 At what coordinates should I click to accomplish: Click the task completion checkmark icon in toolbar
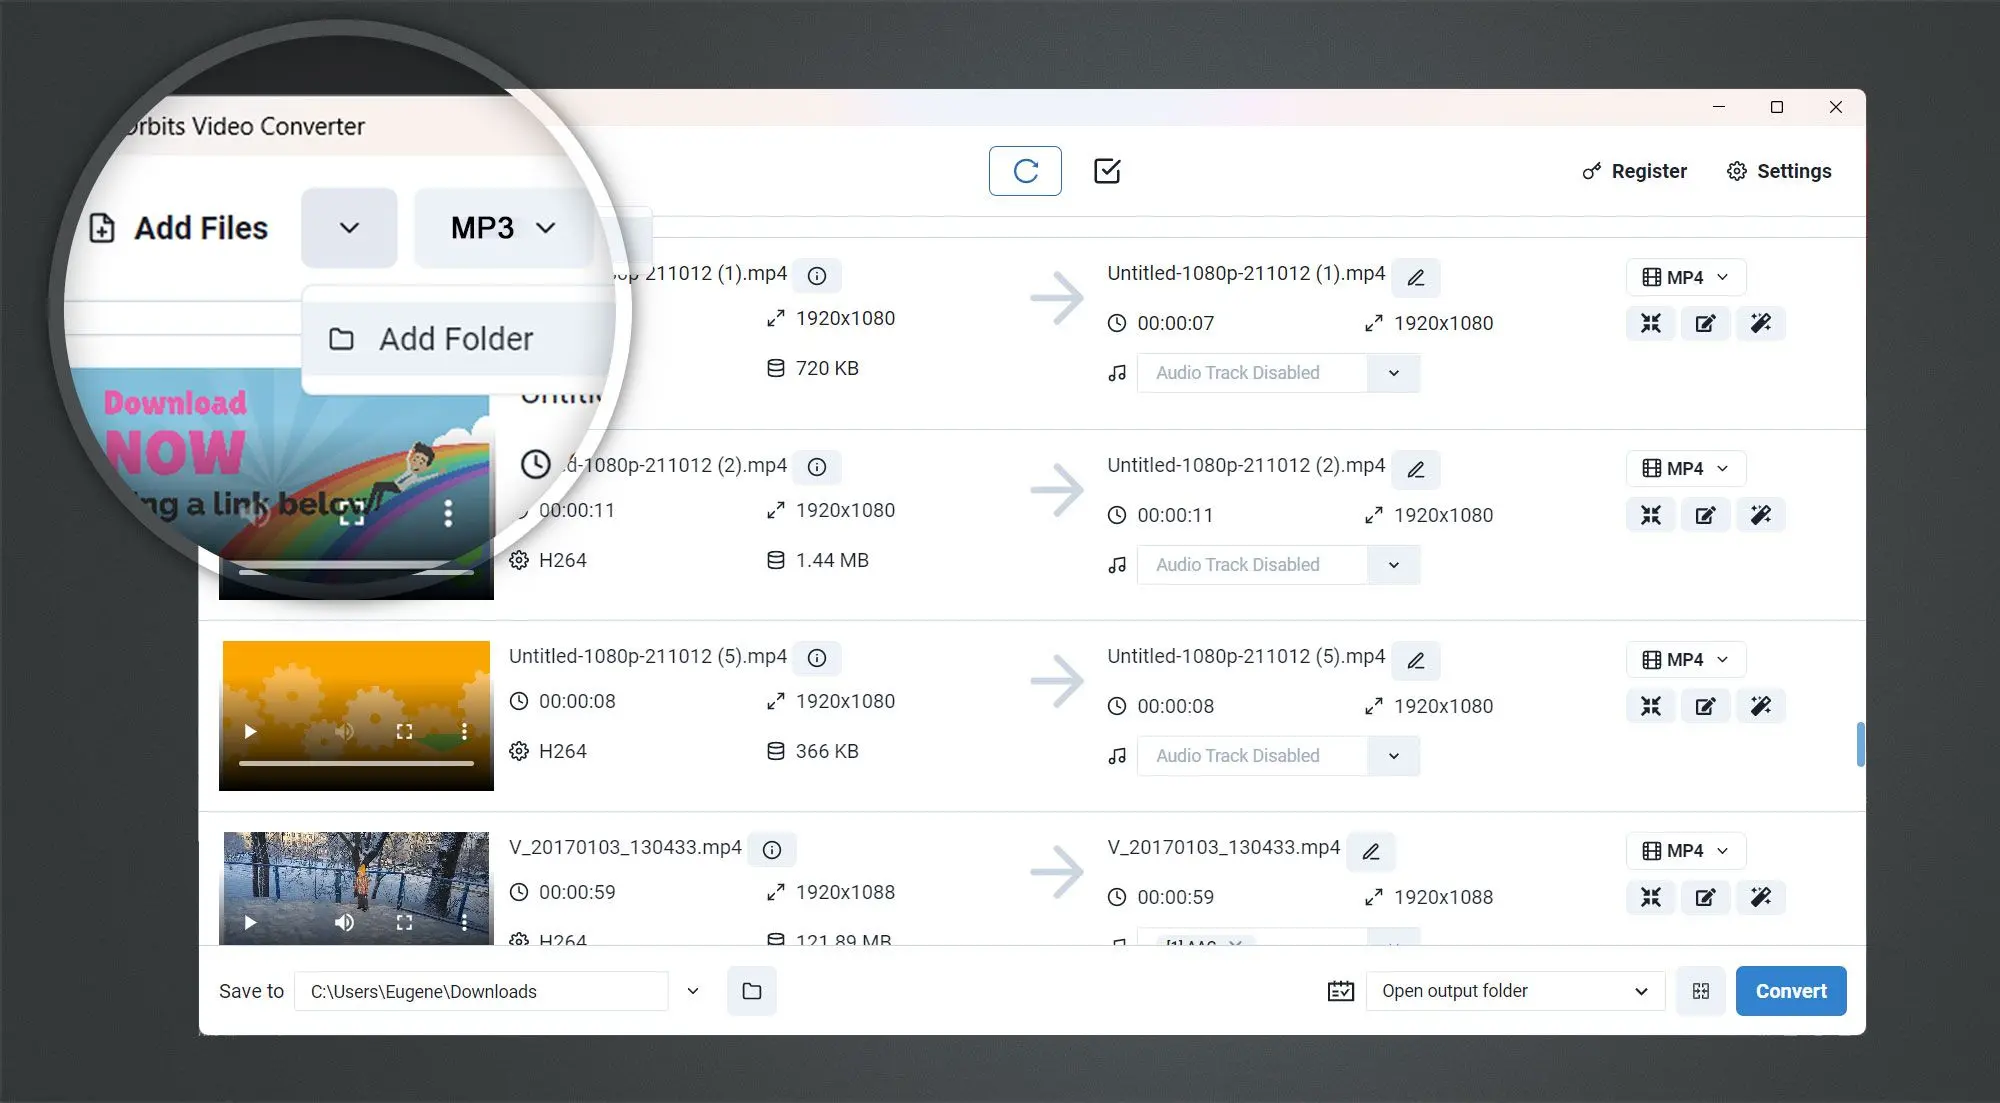click(1107, 170)
